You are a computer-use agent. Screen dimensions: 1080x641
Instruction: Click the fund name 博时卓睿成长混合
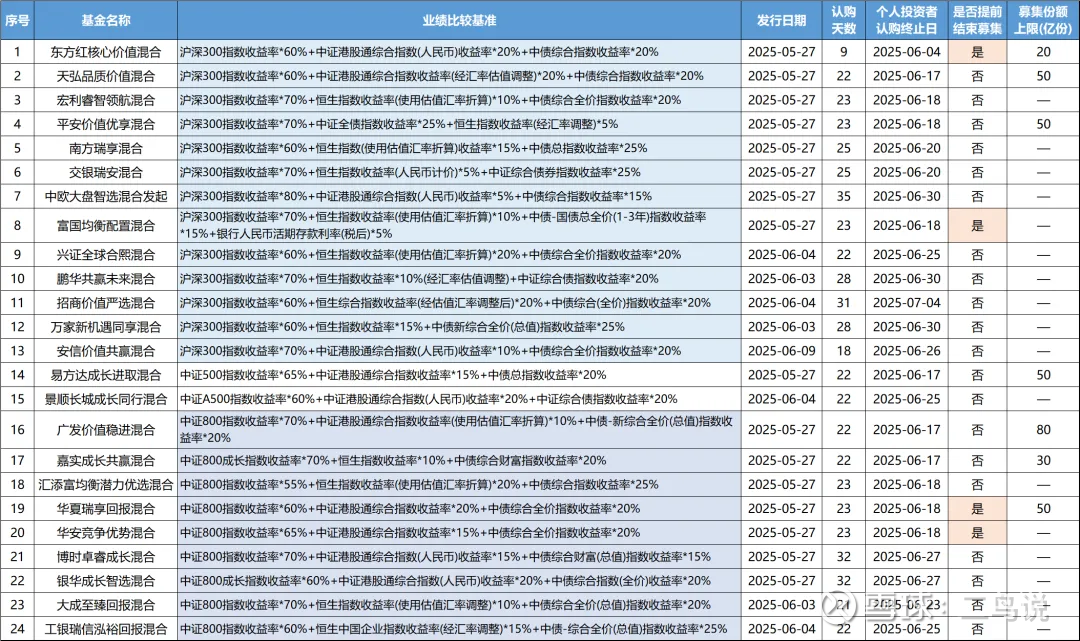click(x=105, y=557)
